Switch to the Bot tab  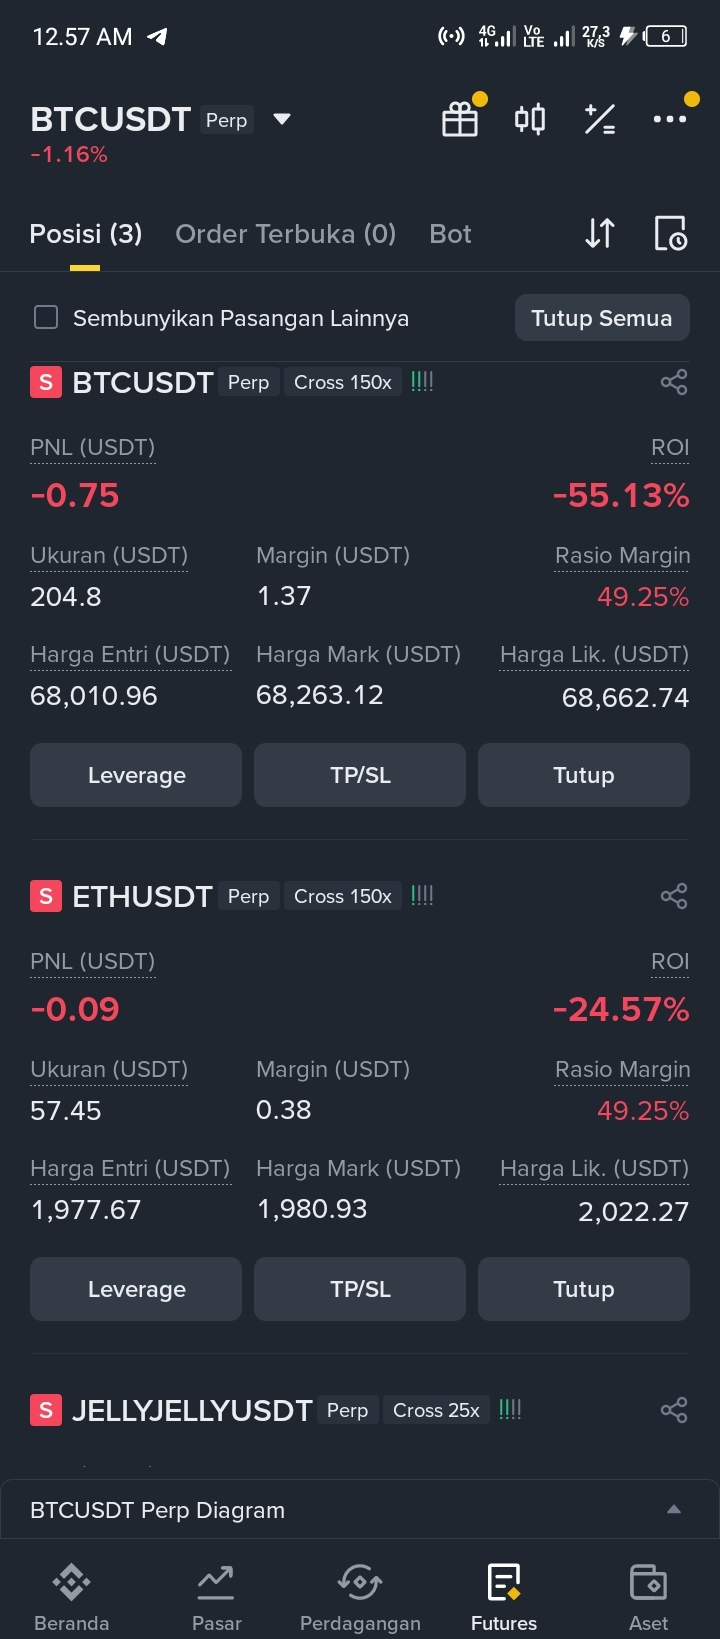coord(450,234)
